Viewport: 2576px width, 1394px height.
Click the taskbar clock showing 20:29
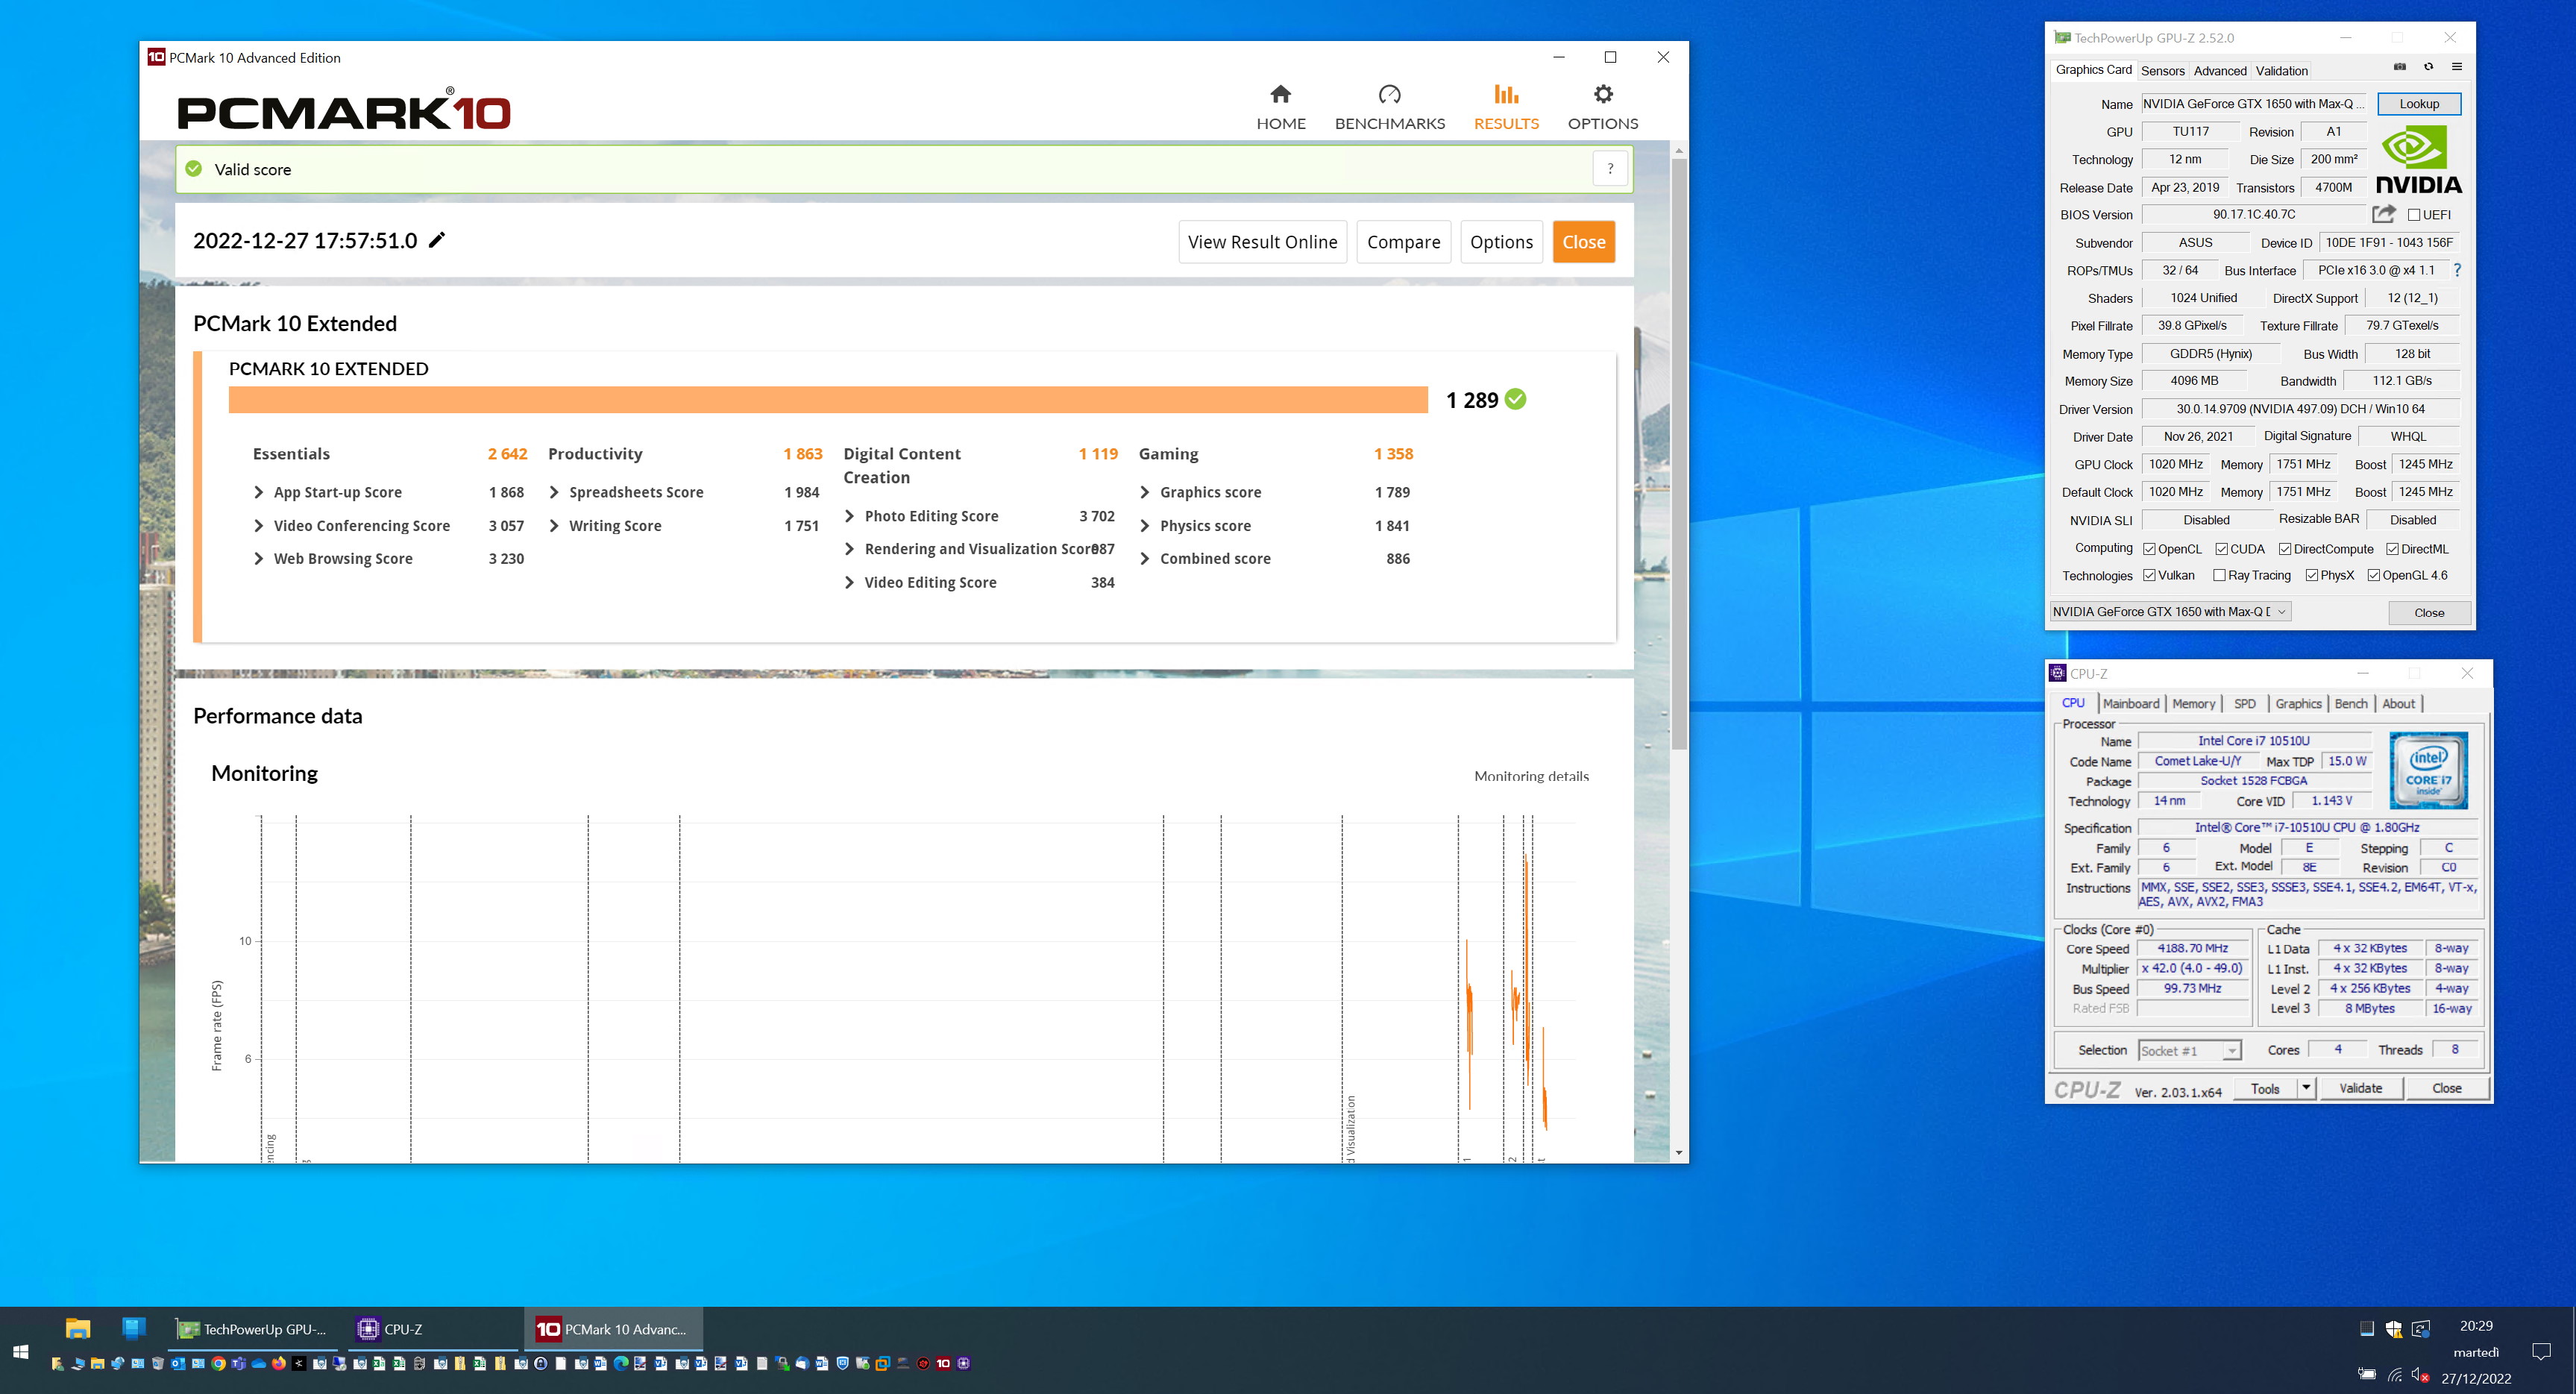pos(2476,1326)
